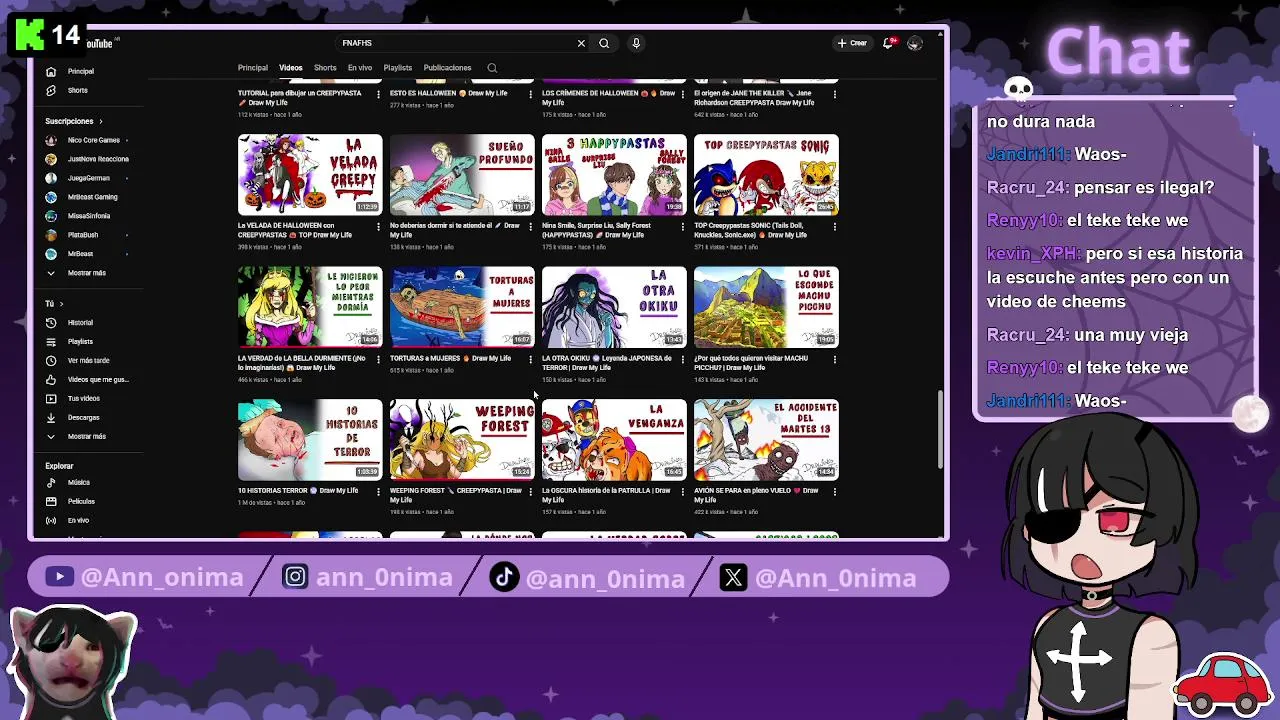
Task: Open options menu for LA OTRA OKIKU video
Action: coord(682,359)
